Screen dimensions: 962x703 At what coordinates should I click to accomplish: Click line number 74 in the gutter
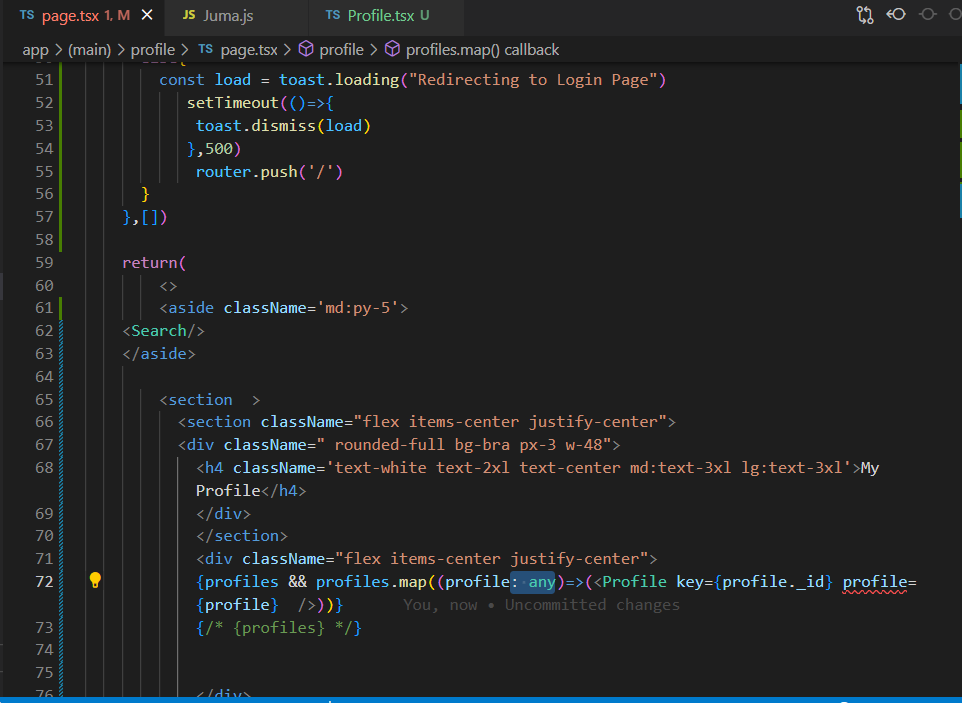coord(44,650)
